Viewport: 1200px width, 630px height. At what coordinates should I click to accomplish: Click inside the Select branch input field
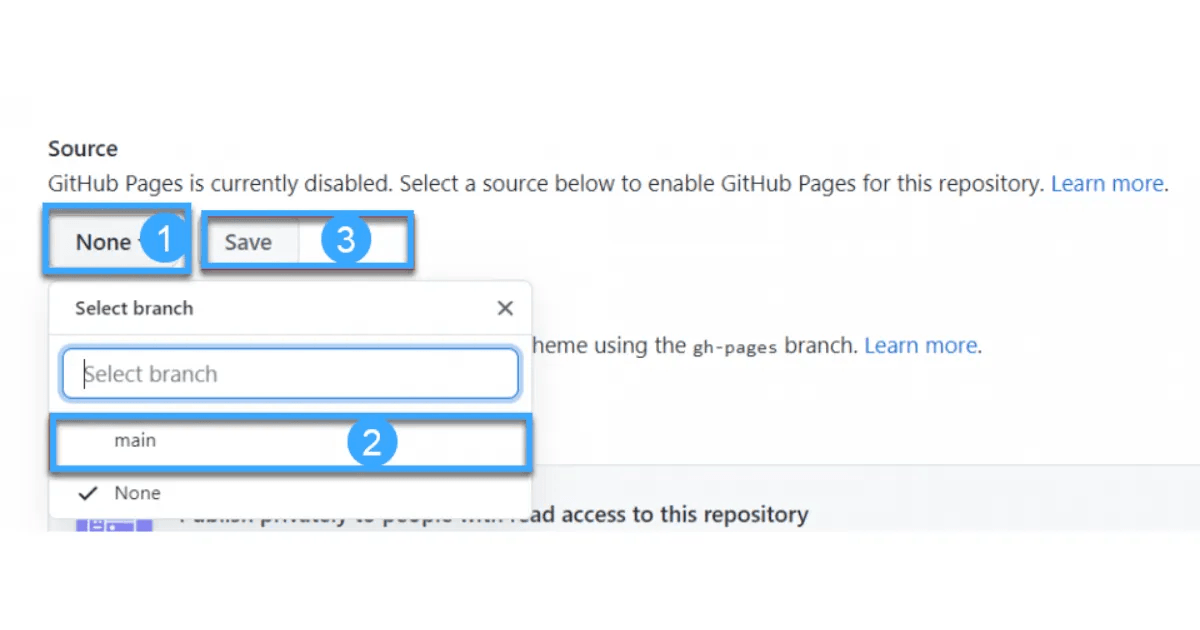(x=290, y=373)
